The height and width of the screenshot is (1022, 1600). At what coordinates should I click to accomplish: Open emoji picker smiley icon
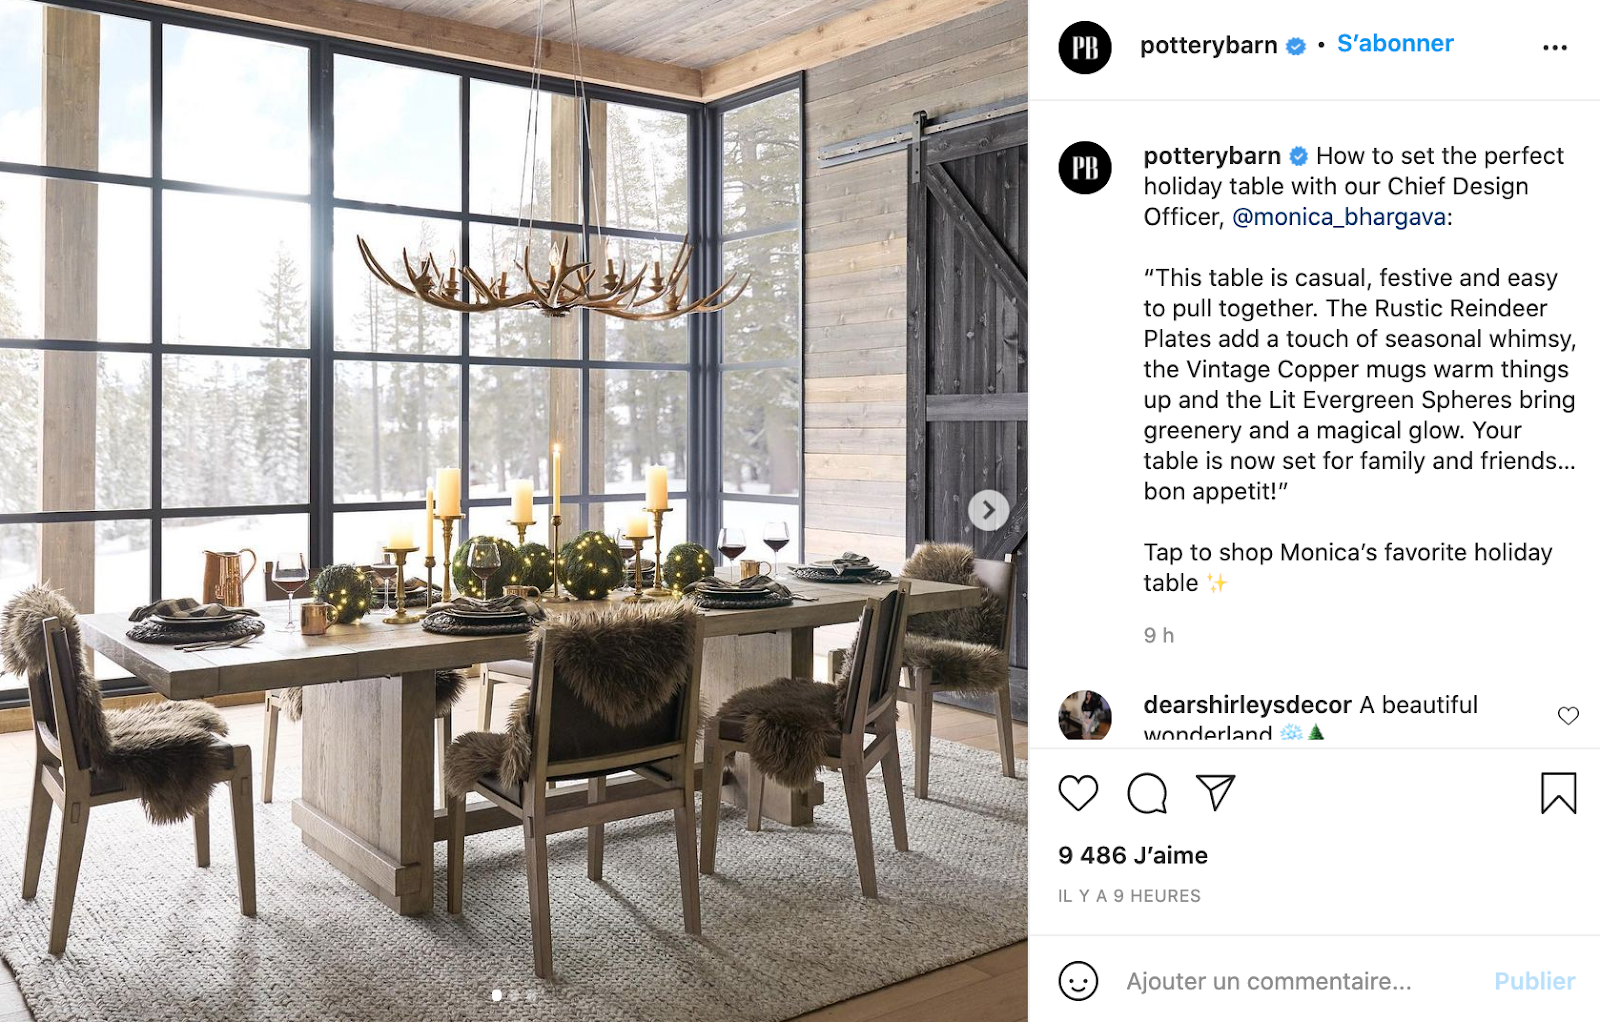point(1078,981)
